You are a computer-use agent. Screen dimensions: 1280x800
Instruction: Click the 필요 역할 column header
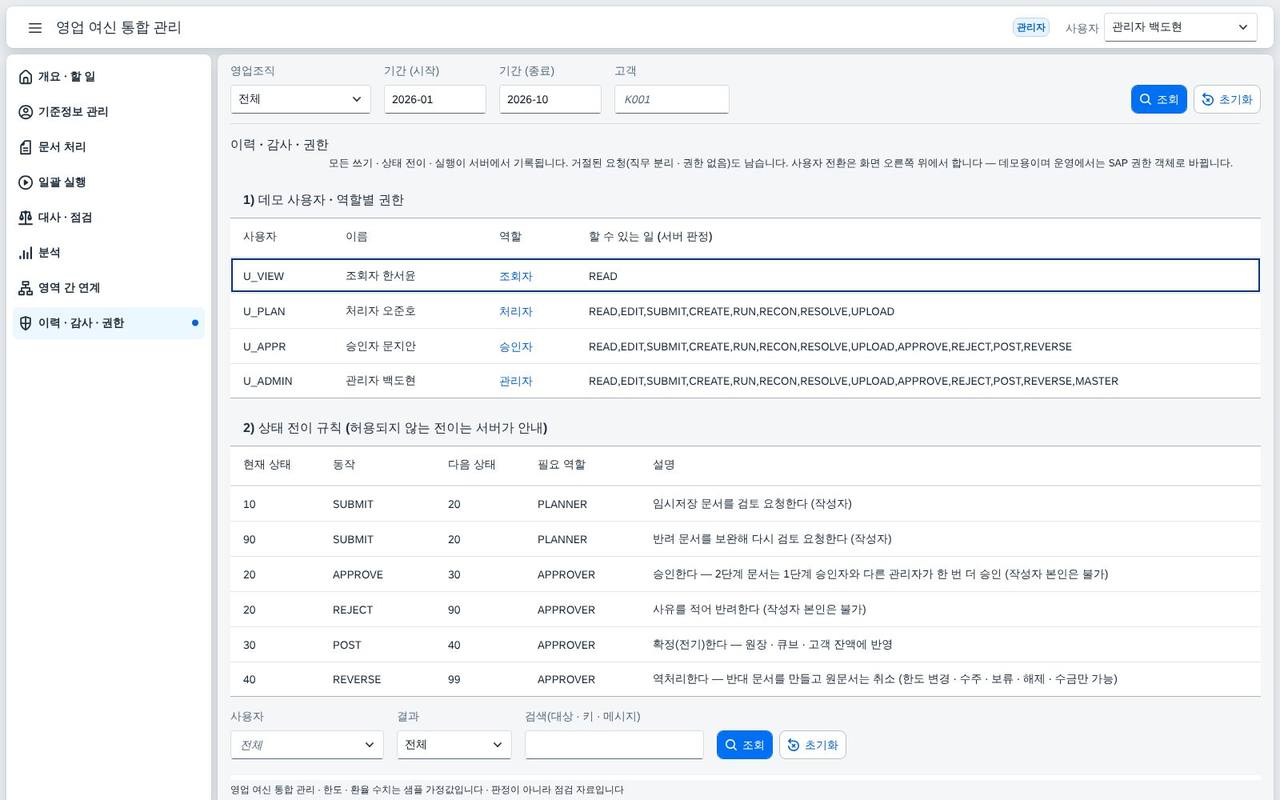(x=561, y=465)
